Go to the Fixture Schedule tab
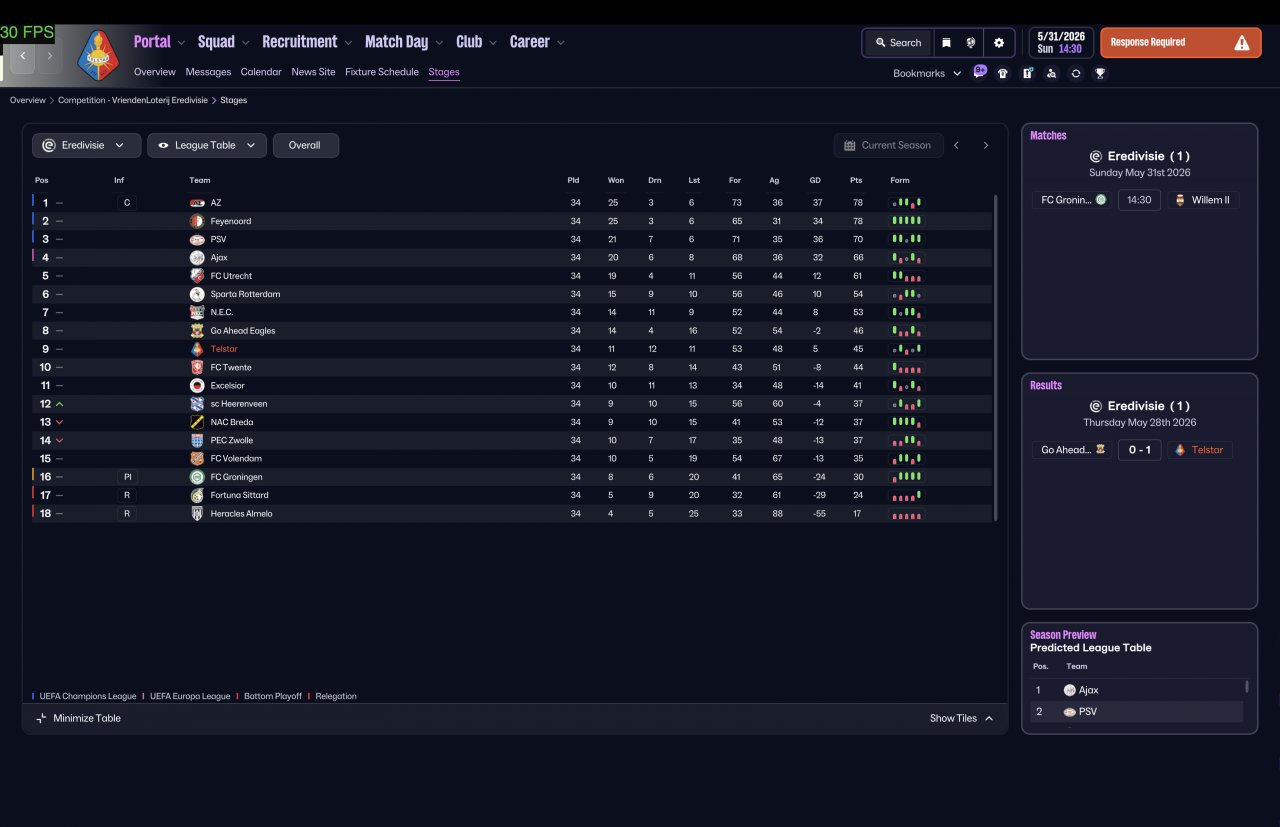The width and height of the screenshot is (1280, 827). click(x=382, y=72)
